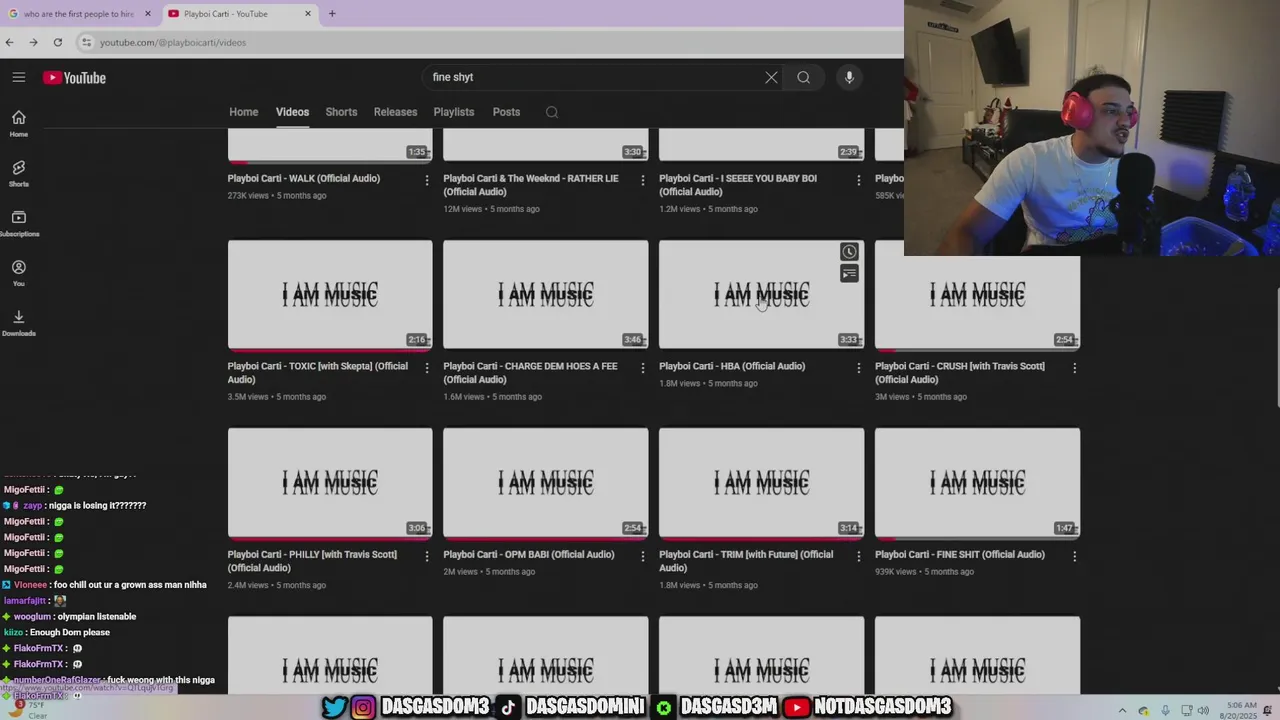Open FINE SHIT Official Audio title link

960,554
